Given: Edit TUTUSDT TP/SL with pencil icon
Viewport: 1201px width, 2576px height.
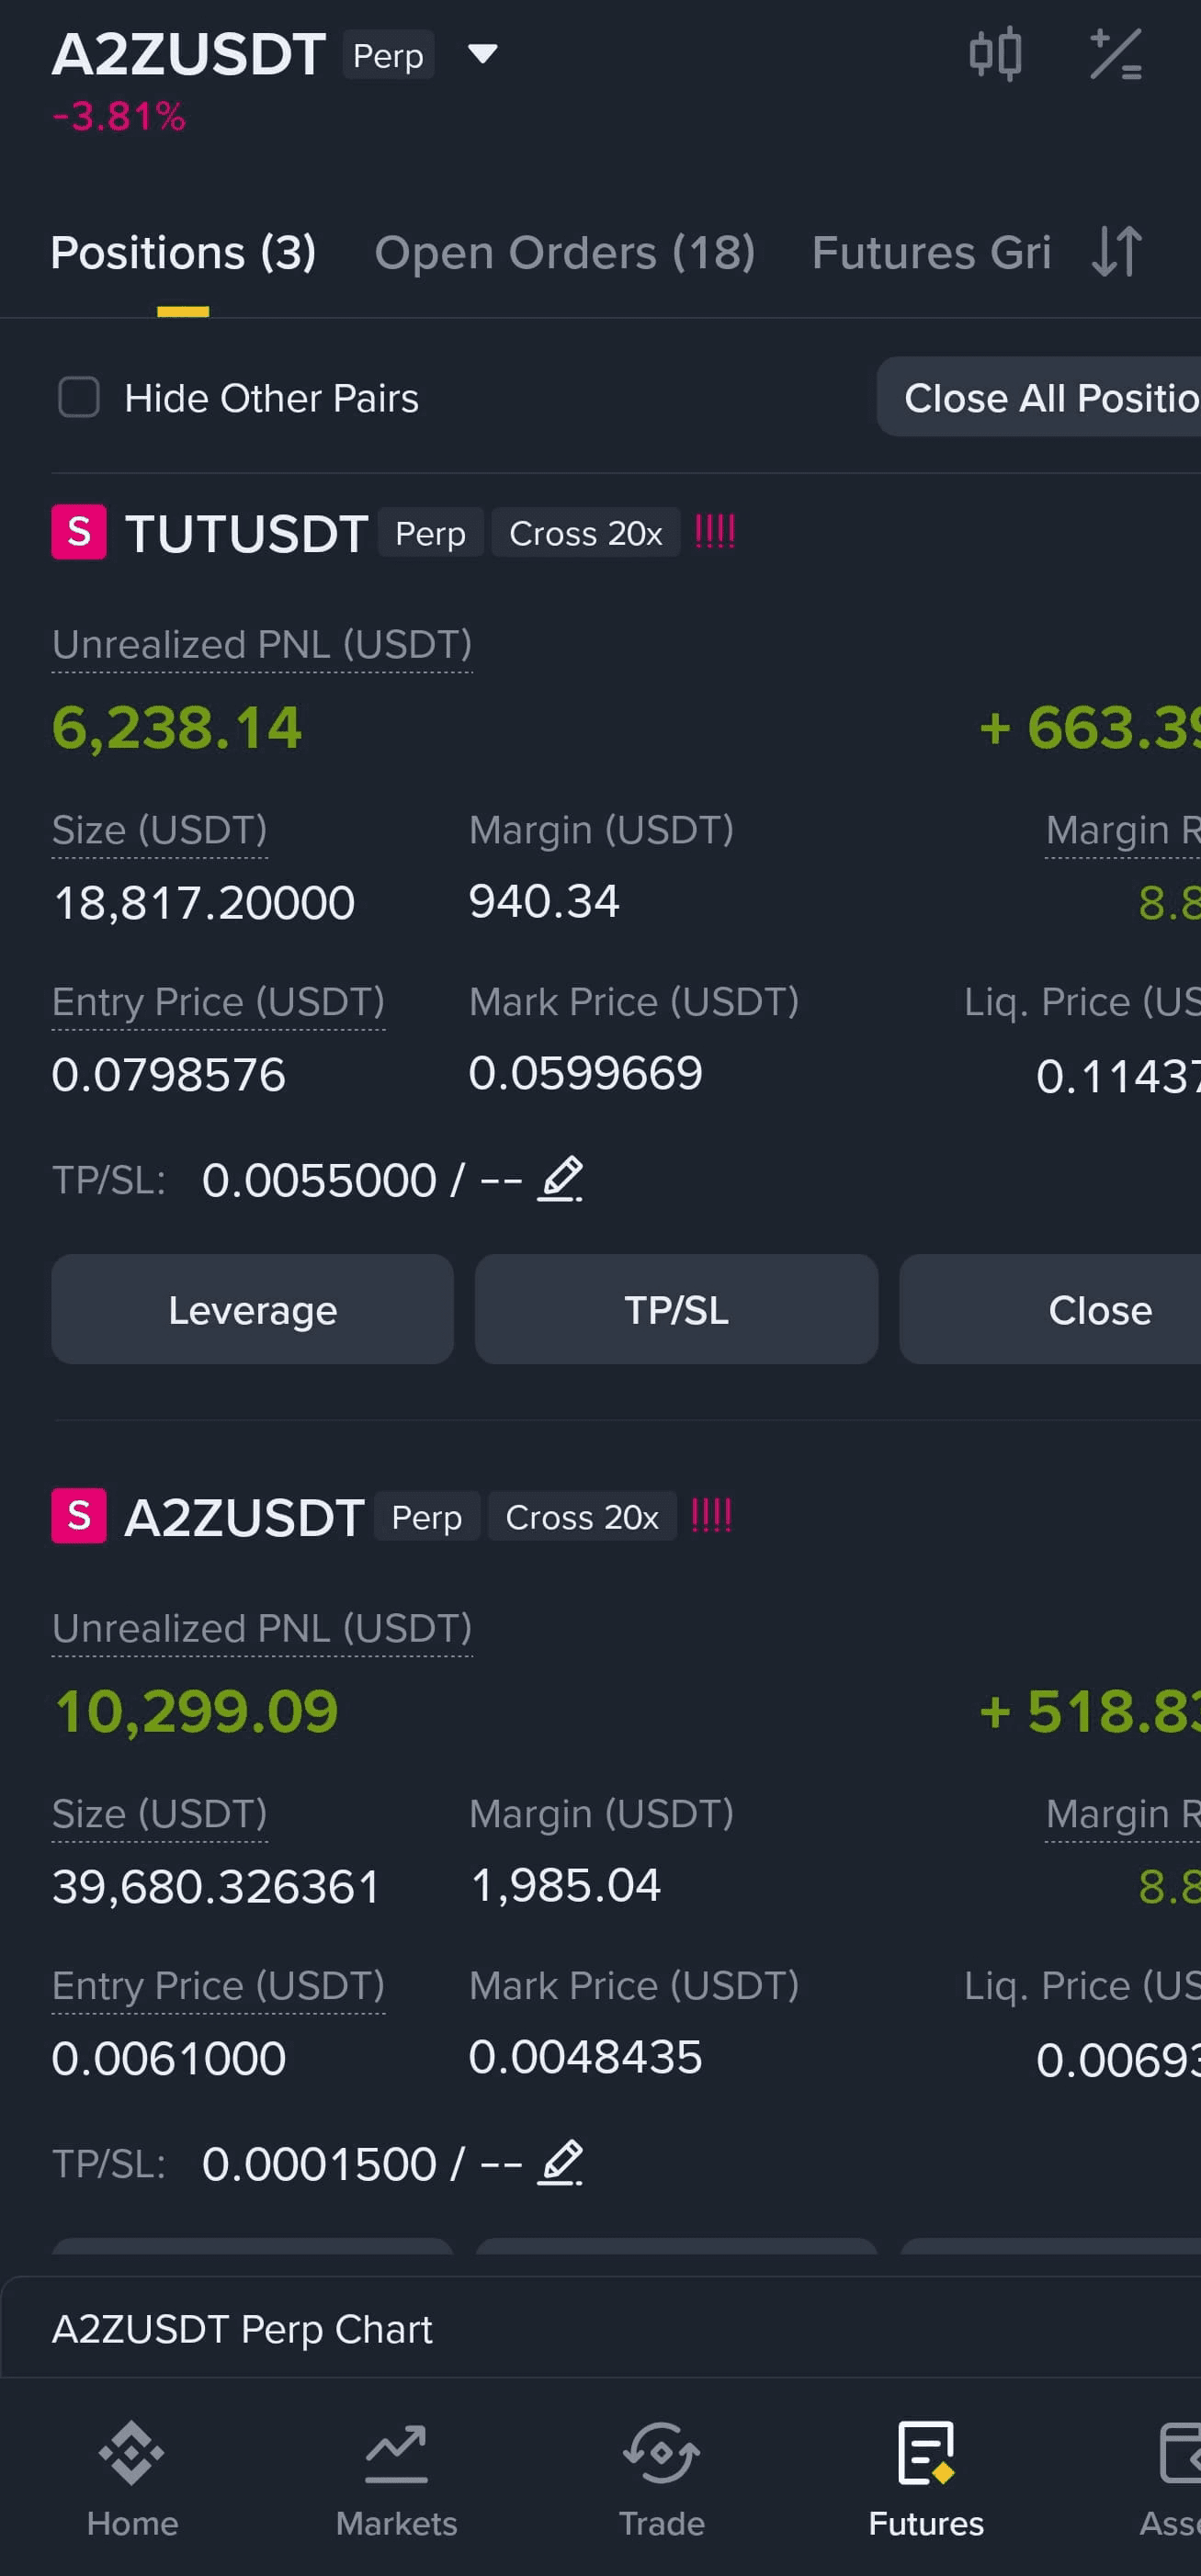Looking at the screenshot, I should tap(560, 1180).
